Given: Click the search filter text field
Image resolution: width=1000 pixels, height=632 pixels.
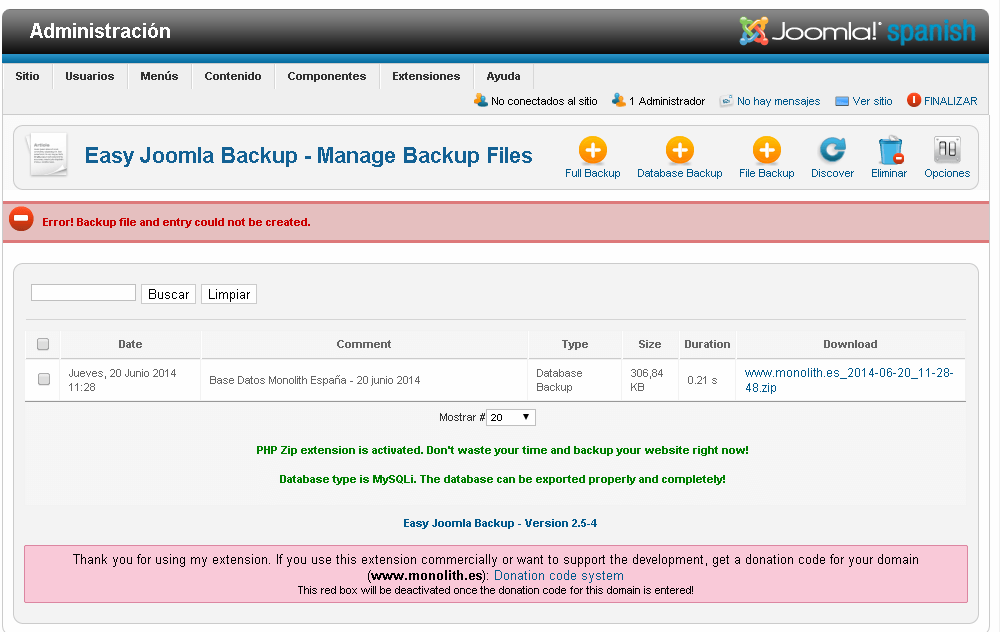Looking at the screenshot, I should 84,293.
